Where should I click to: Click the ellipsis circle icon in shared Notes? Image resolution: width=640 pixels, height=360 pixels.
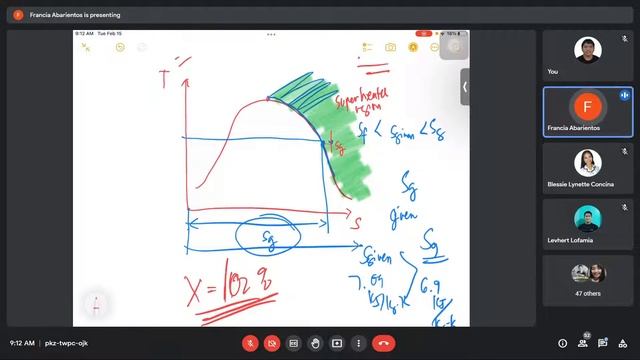[435, 47]
